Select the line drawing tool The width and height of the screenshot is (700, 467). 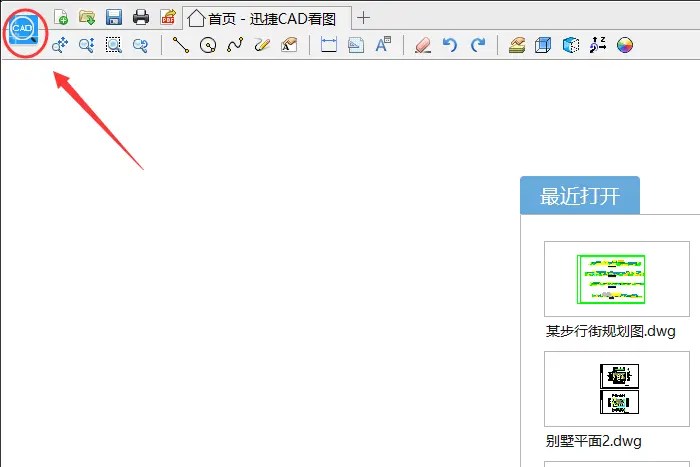[181, 45]
